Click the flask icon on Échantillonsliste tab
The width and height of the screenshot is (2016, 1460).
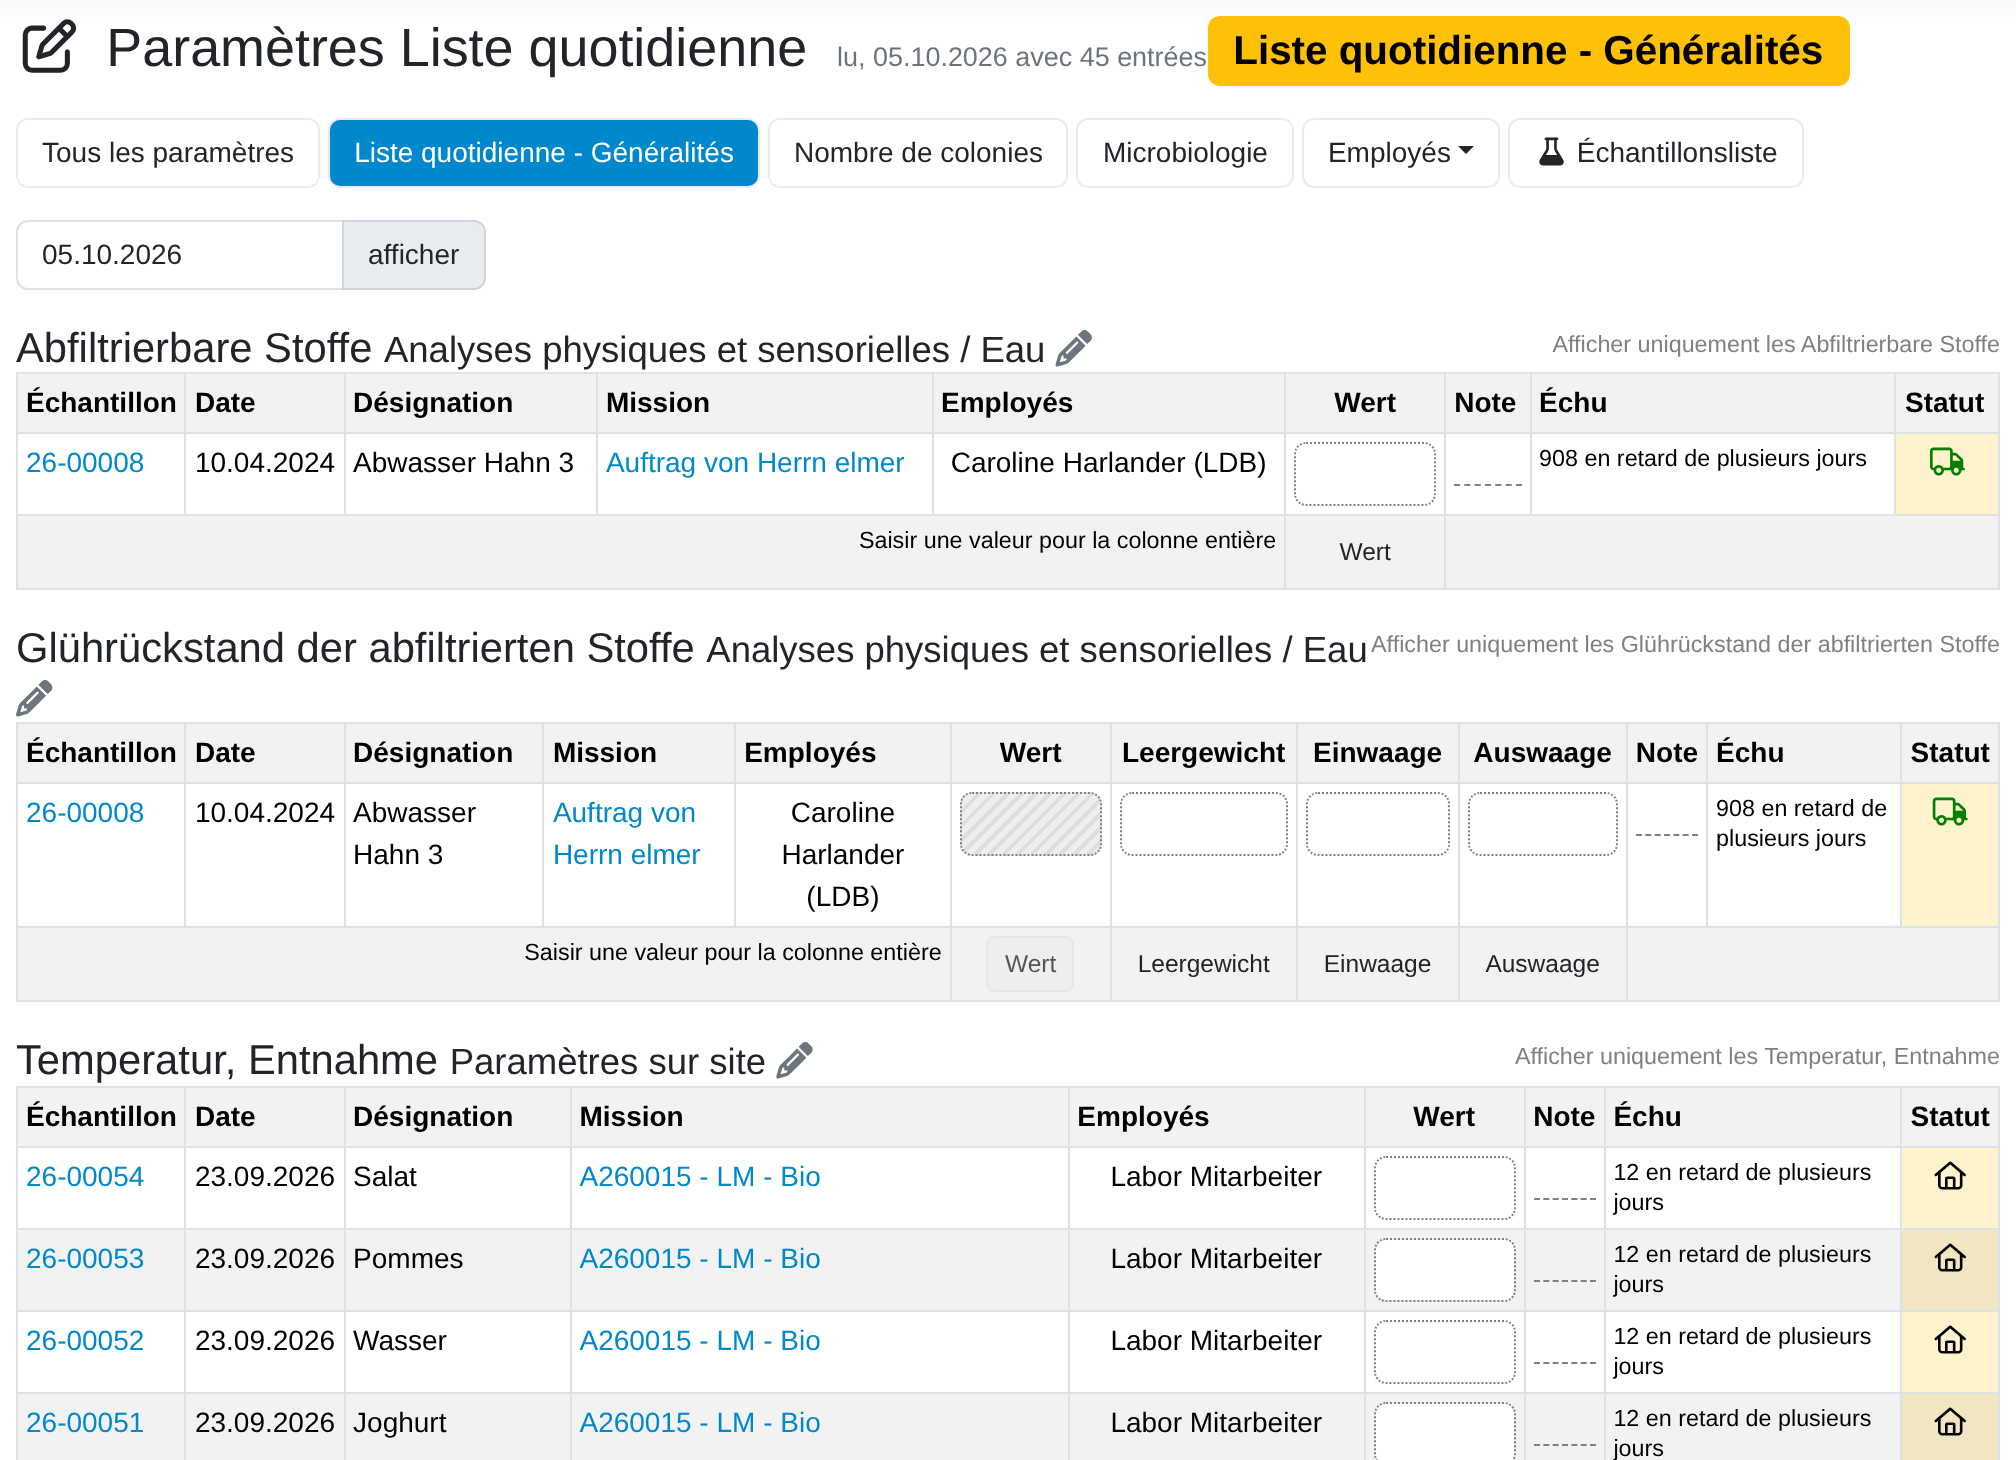point(1551,152)
